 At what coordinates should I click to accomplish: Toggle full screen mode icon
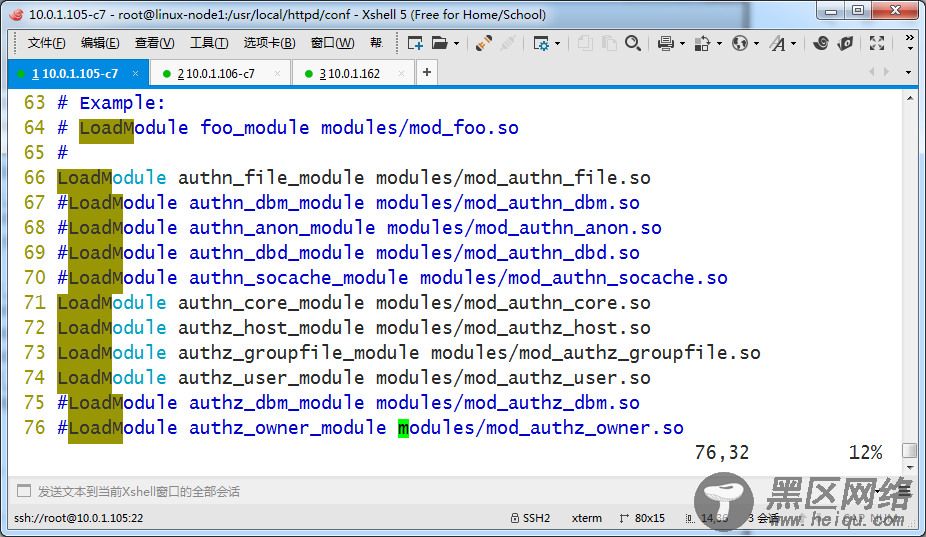tap(877, 43)
